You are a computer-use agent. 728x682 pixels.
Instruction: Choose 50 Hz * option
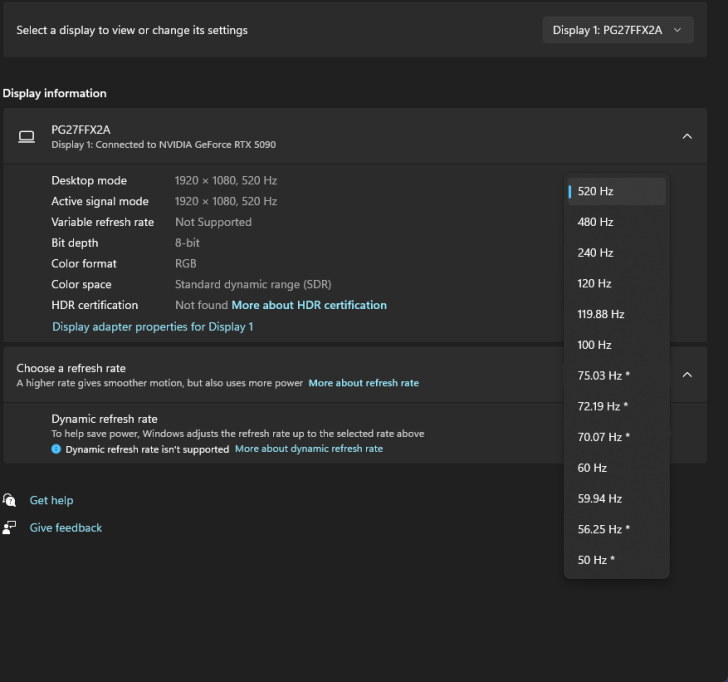coord(617,560)
